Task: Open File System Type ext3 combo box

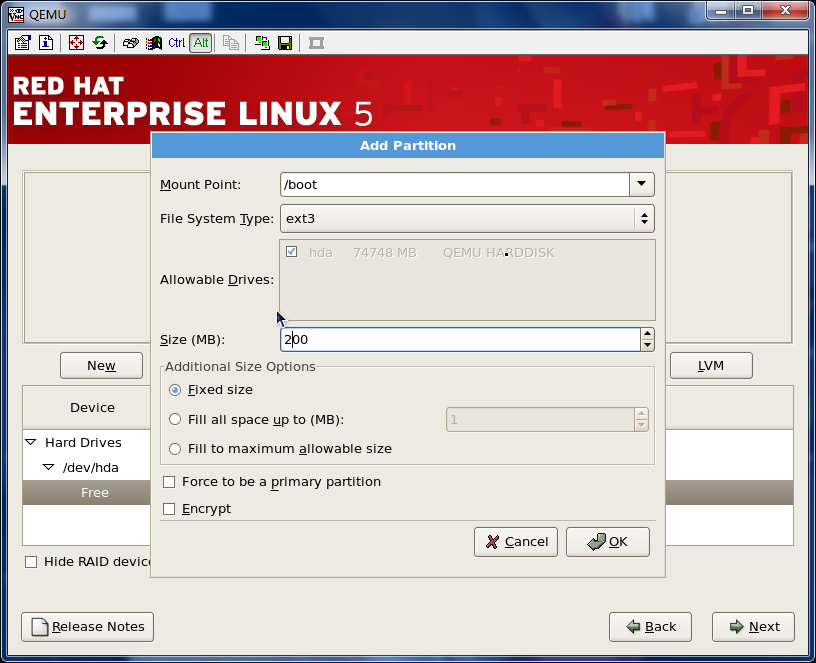Action: (467, 218)
